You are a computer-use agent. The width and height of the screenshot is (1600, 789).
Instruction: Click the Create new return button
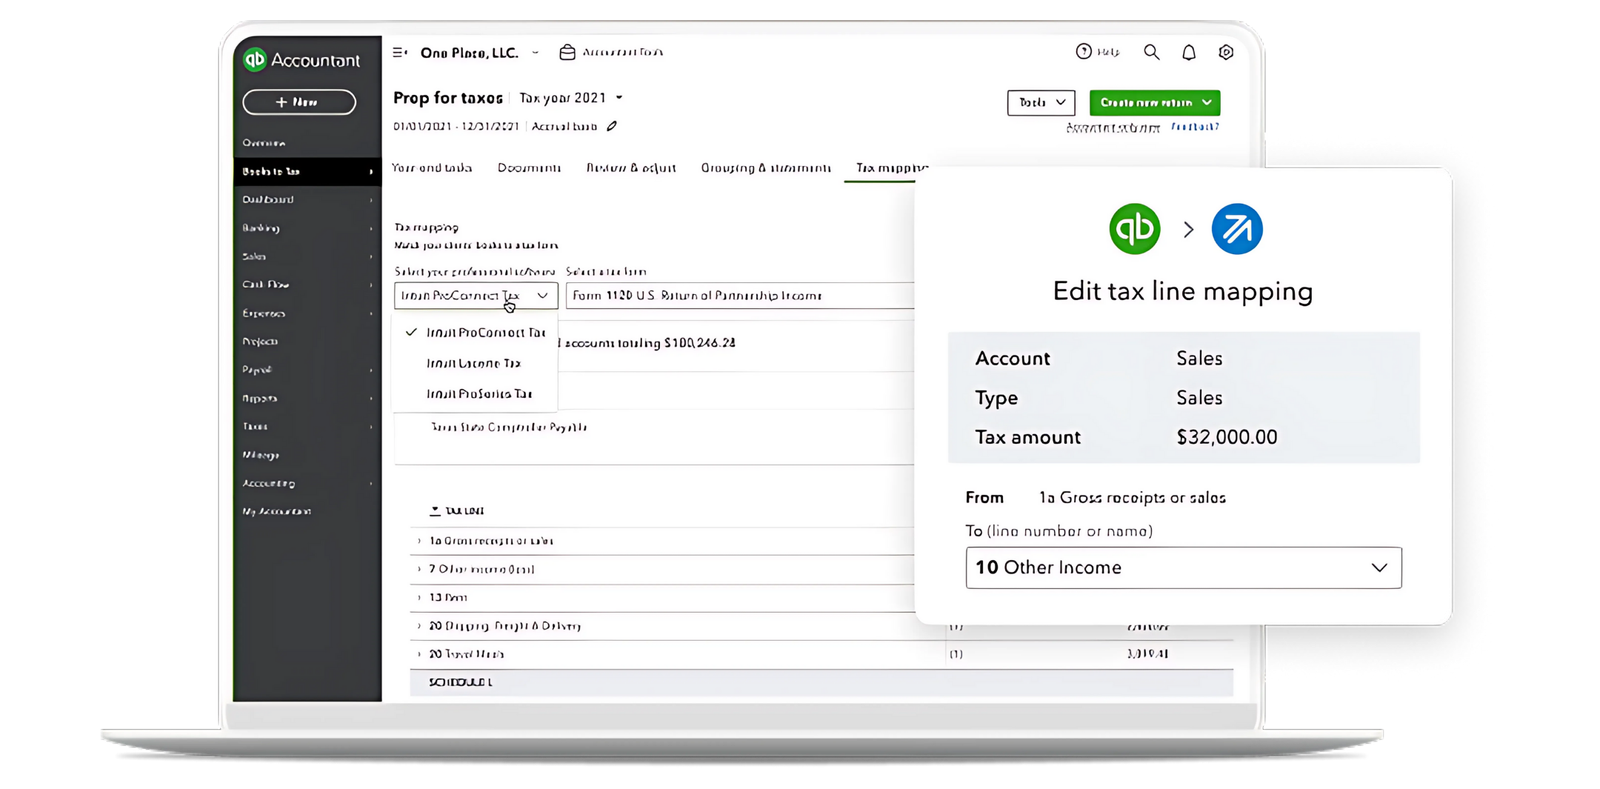1155,102
